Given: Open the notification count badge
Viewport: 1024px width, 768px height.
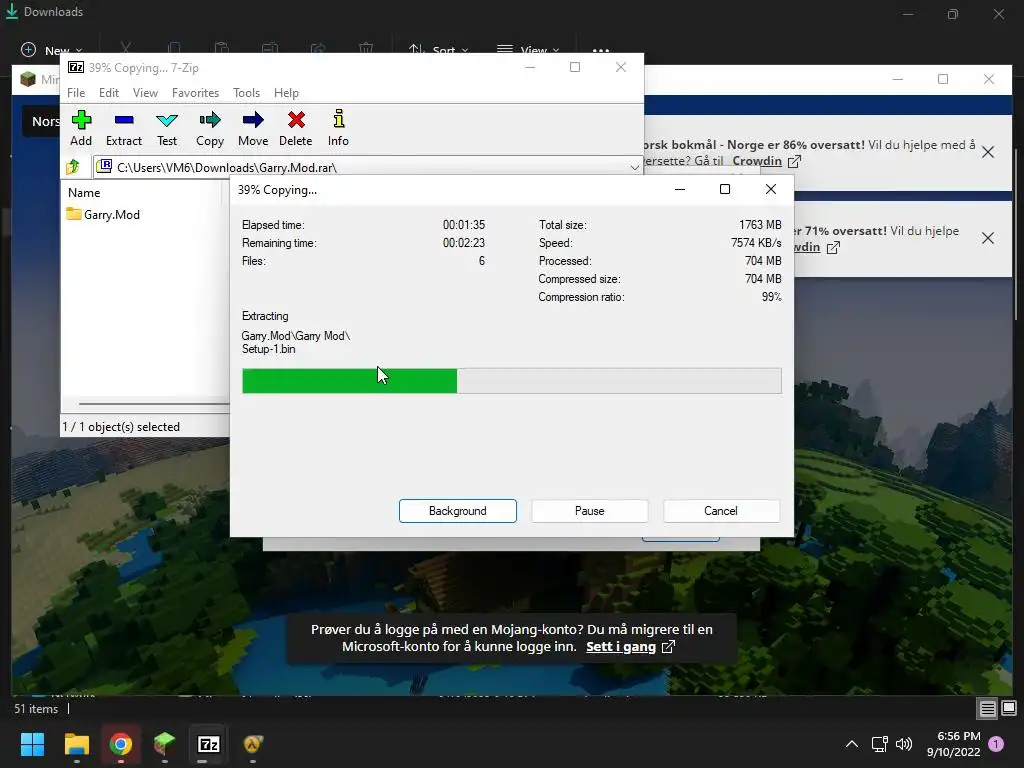Looking at the screenshot, I should (x=996, y=744).
